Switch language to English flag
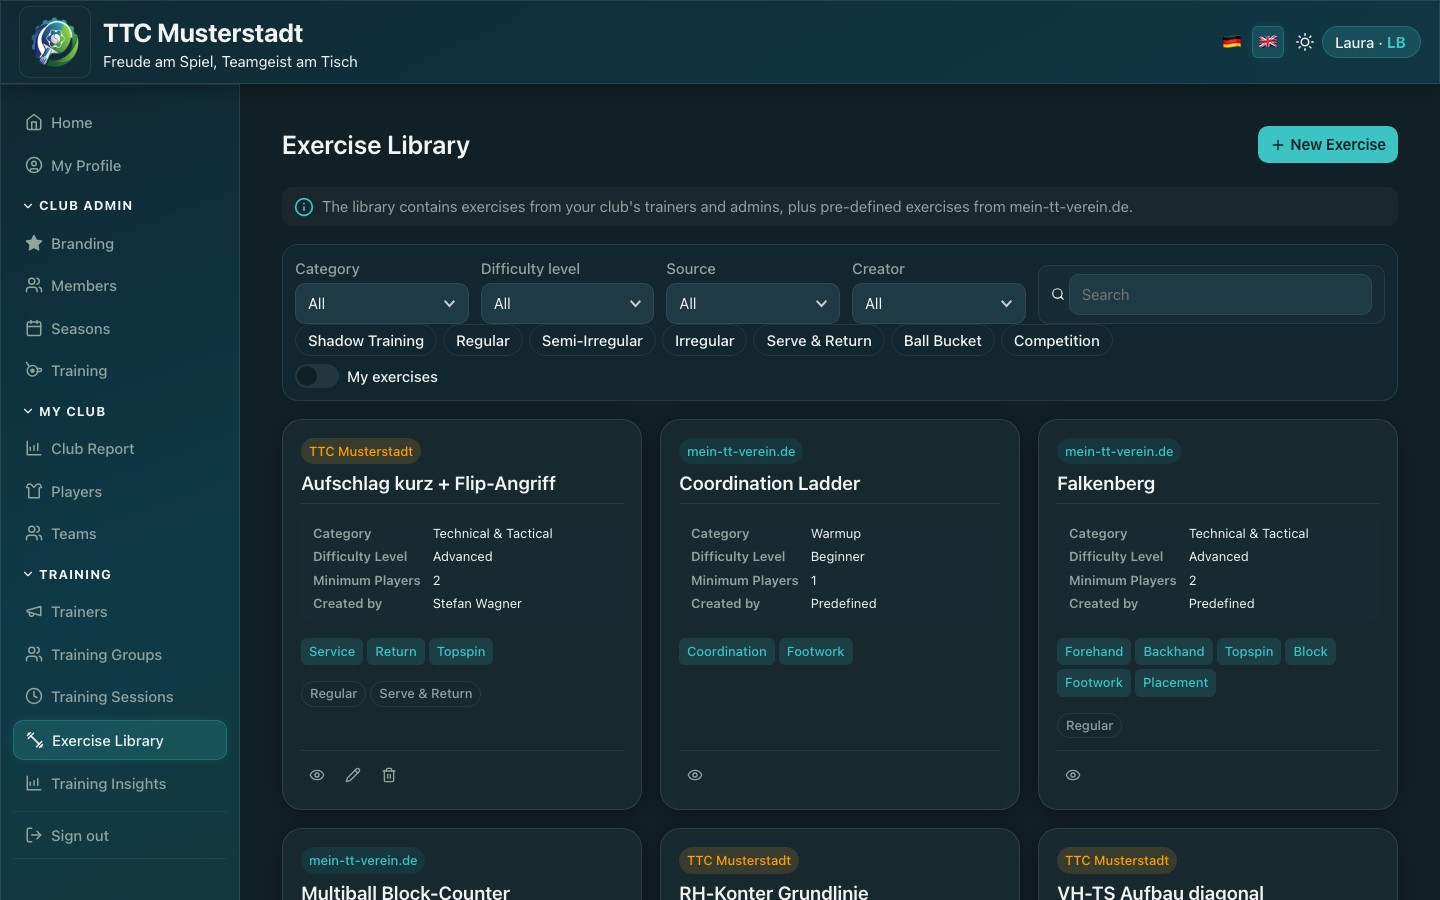Image resolution: width=1440 pixels, height=900 pixels. pos(1268,42)
